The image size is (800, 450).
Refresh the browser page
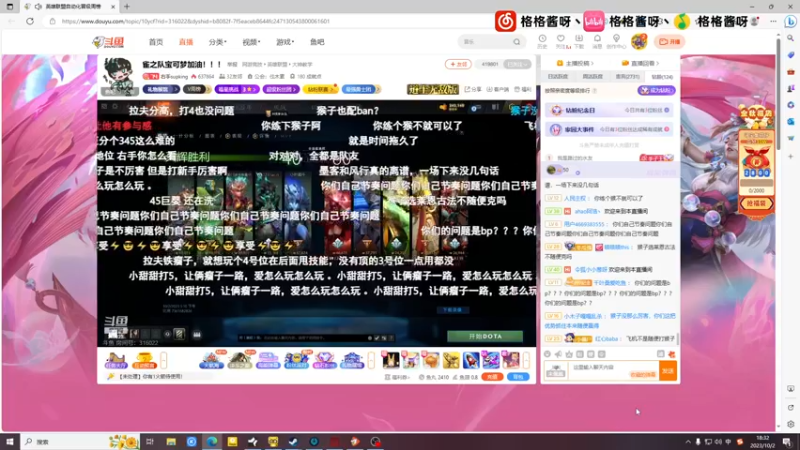30,21
